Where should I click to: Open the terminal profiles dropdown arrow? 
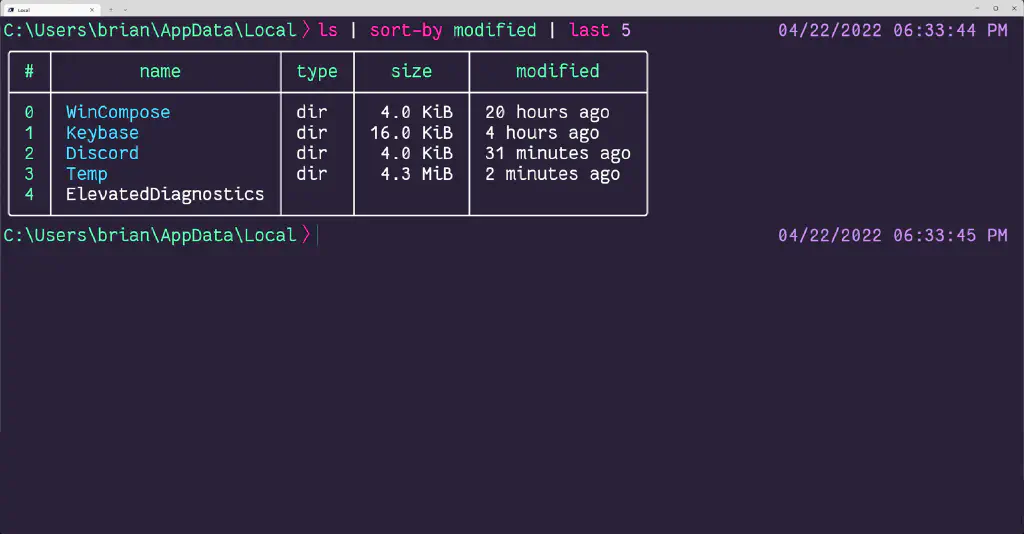click(x=125, y=9)
